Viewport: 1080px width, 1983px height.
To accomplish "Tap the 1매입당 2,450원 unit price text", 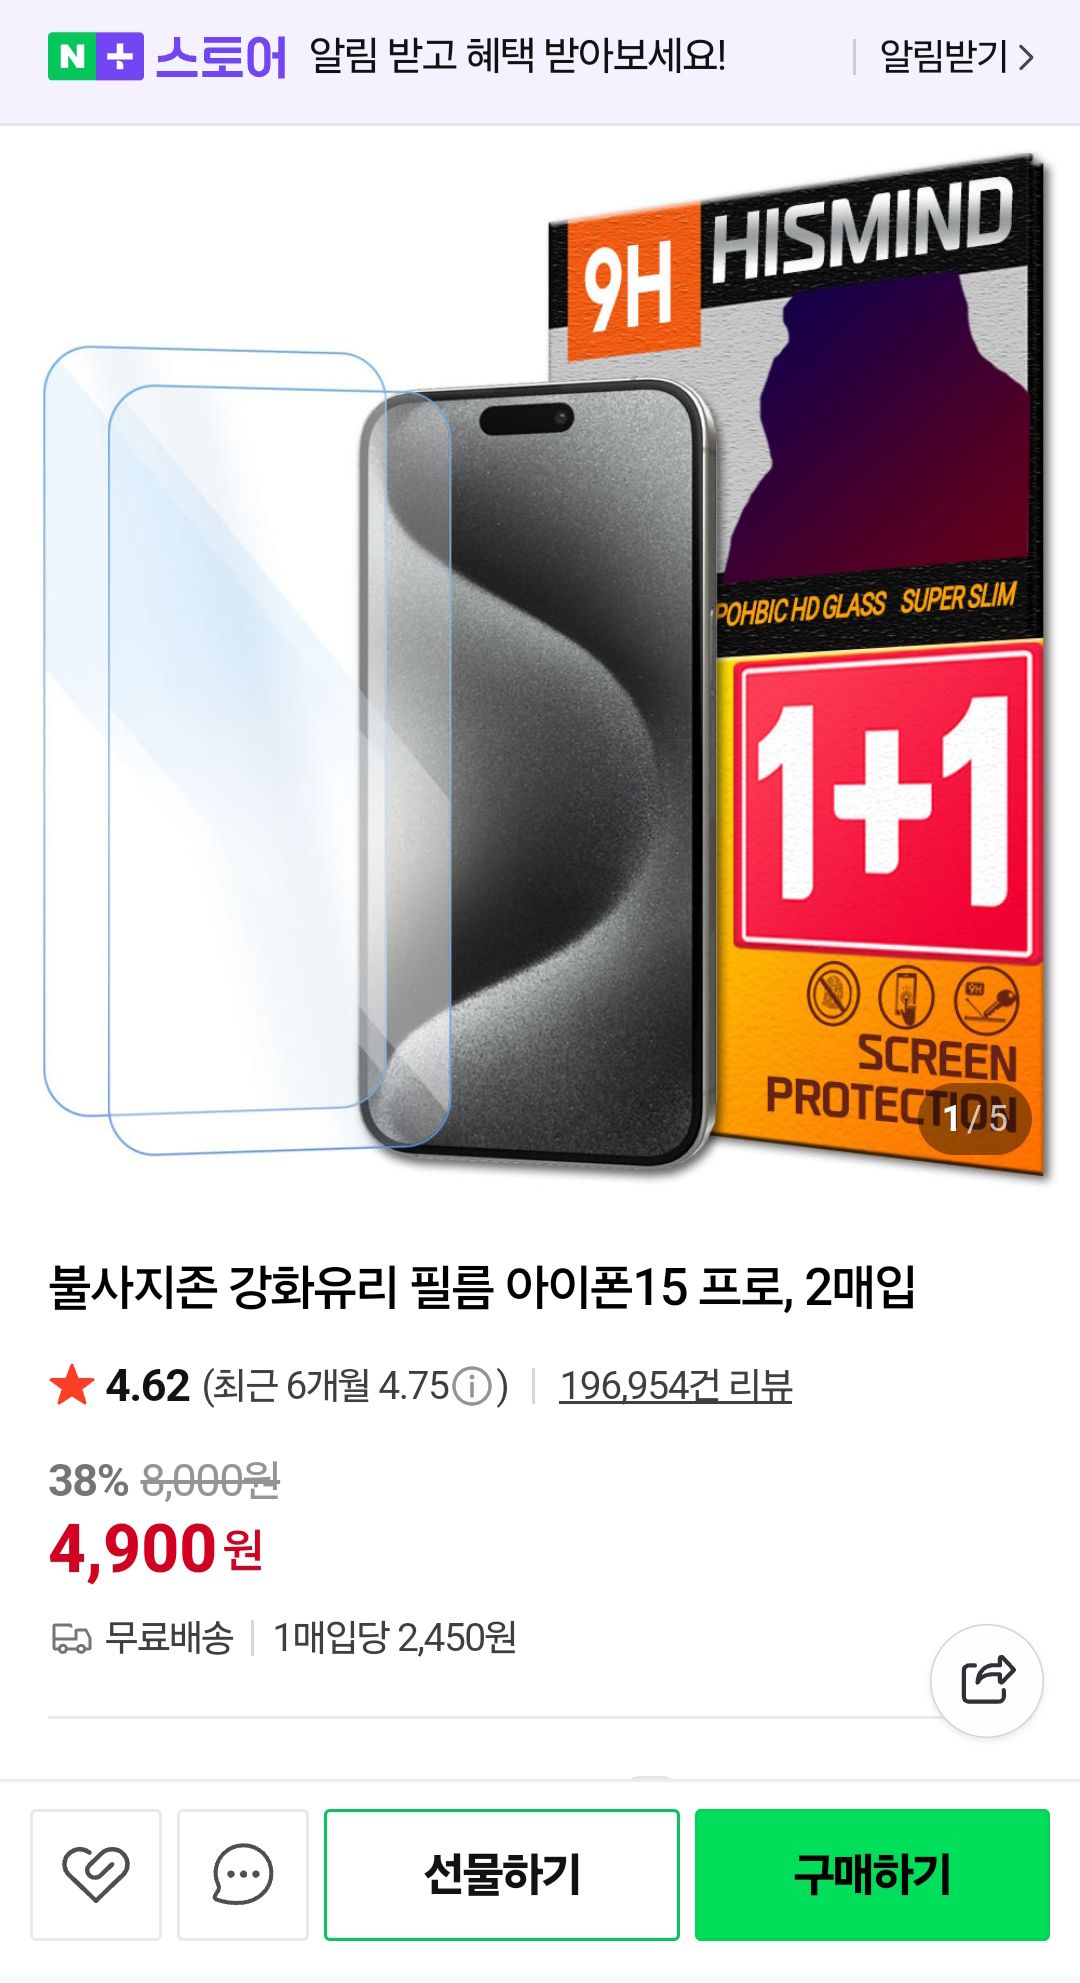I will point(394,1638).
